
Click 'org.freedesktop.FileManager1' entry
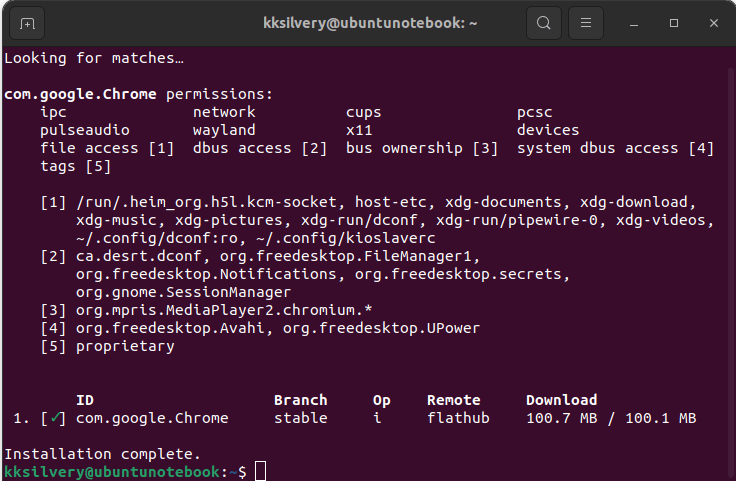click(x=345, y=256)
